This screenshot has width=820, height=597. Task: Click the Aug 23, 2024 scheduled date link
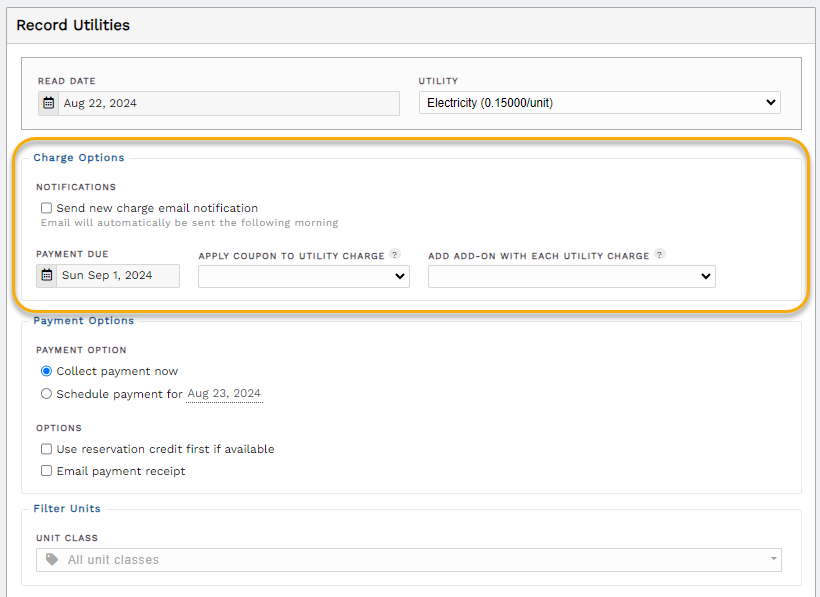click(224, 393)
